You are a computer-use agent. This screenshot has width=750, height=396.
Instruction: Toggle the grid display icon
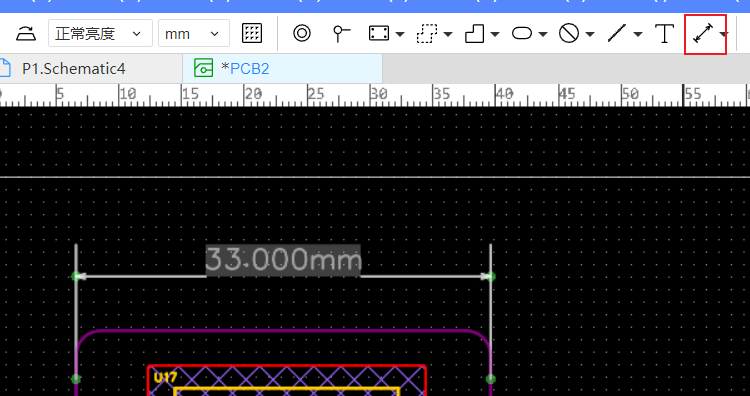pyautogui.click(x=252, y=33)
